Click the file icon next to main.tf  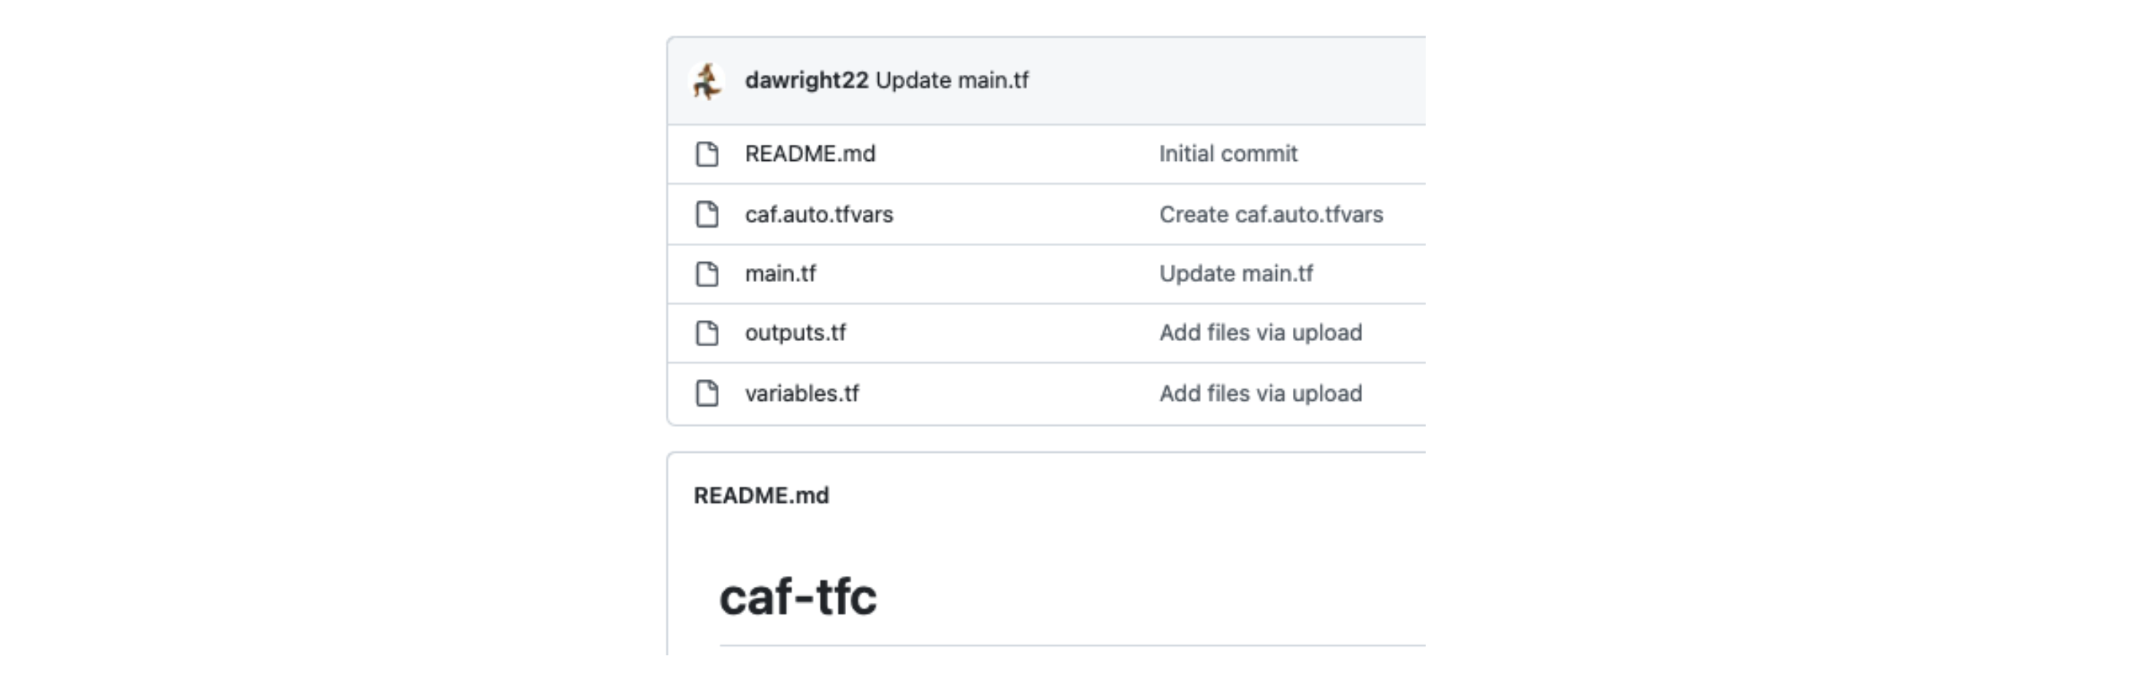[x=707, y=274]
